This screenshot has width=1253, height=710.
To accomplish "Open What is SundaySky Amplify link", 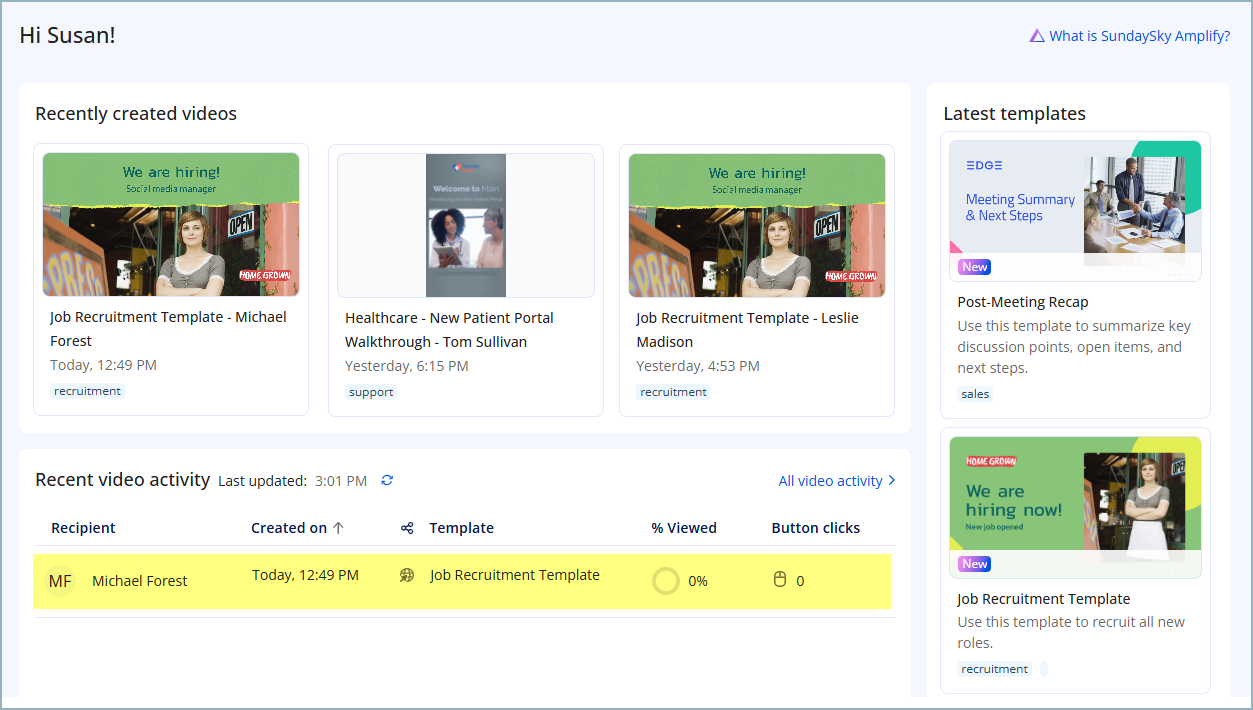I will [1139, 36].
